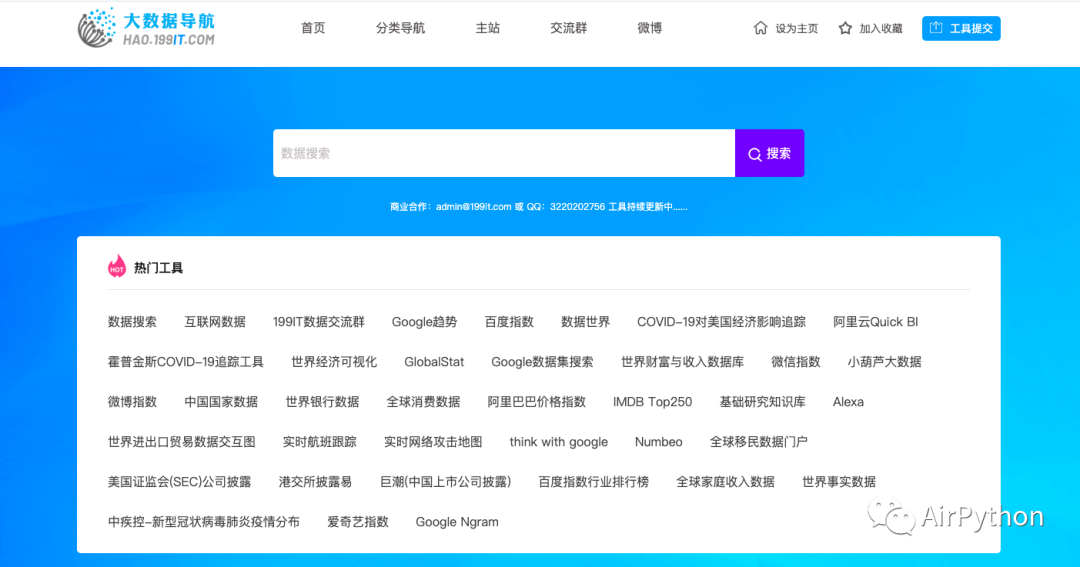
Task: Click the HOT flame icon
Action: pyautogui.click(x=116, y=266)
